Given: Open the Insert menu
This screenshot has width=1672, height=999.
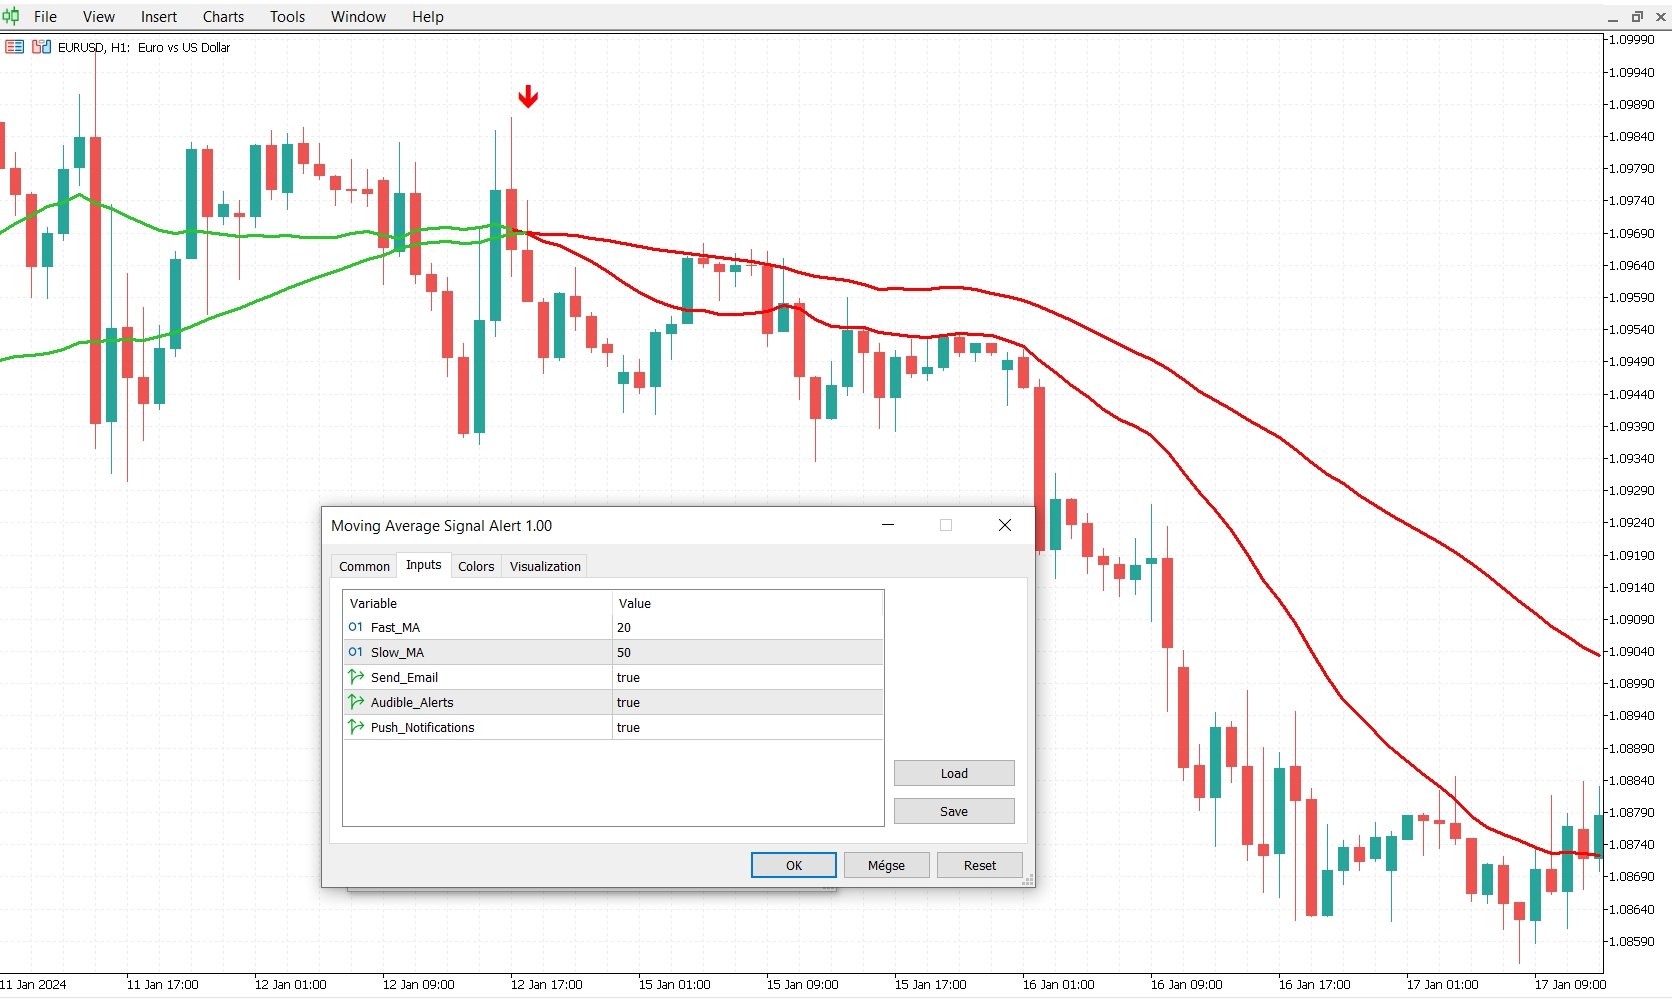Looking at the screenshot, I should coord(158,16).
